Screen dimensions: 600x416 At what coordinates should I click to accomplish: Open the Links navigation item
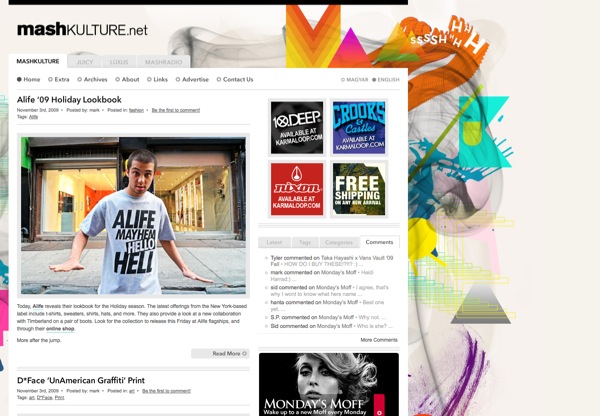(158, 79)
